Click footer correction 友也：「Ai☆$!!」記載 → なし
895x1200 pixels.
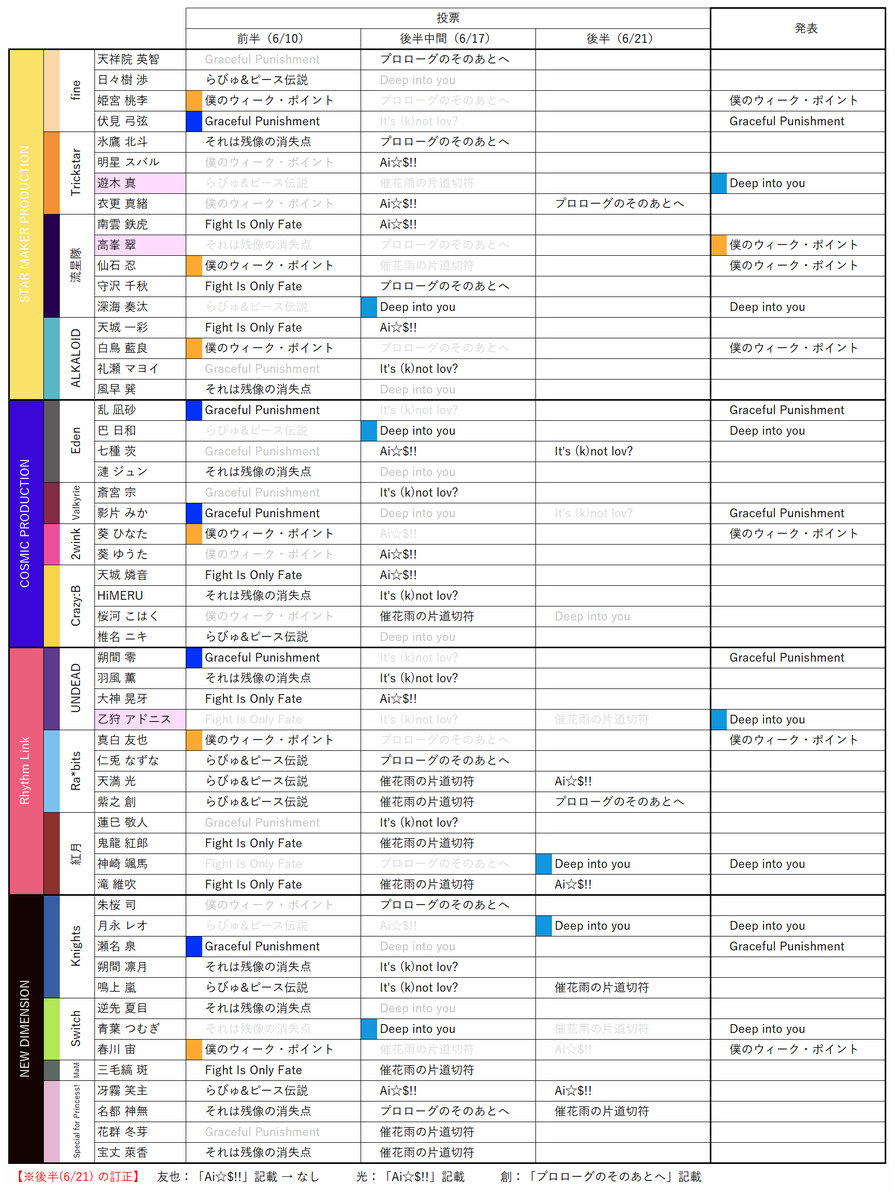(238, 1177)
